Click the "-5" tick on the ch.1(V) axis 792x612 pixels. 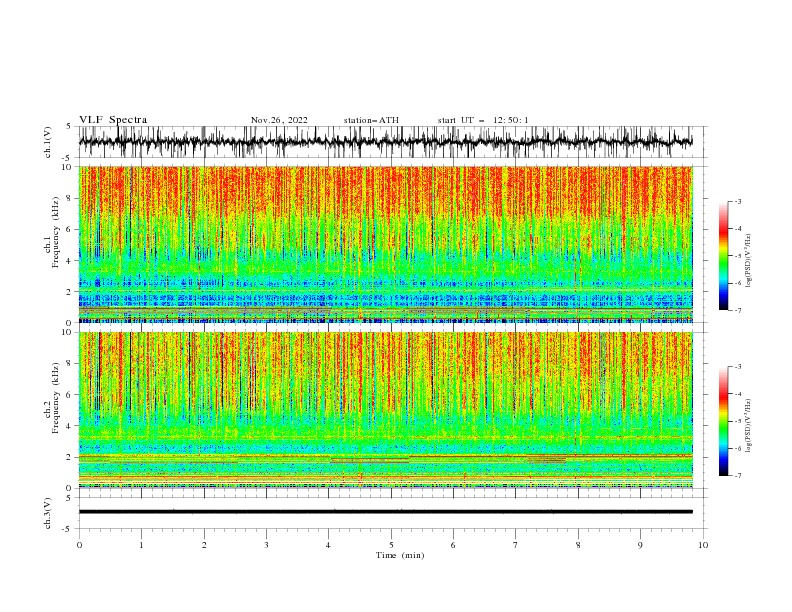click(68, 158)
